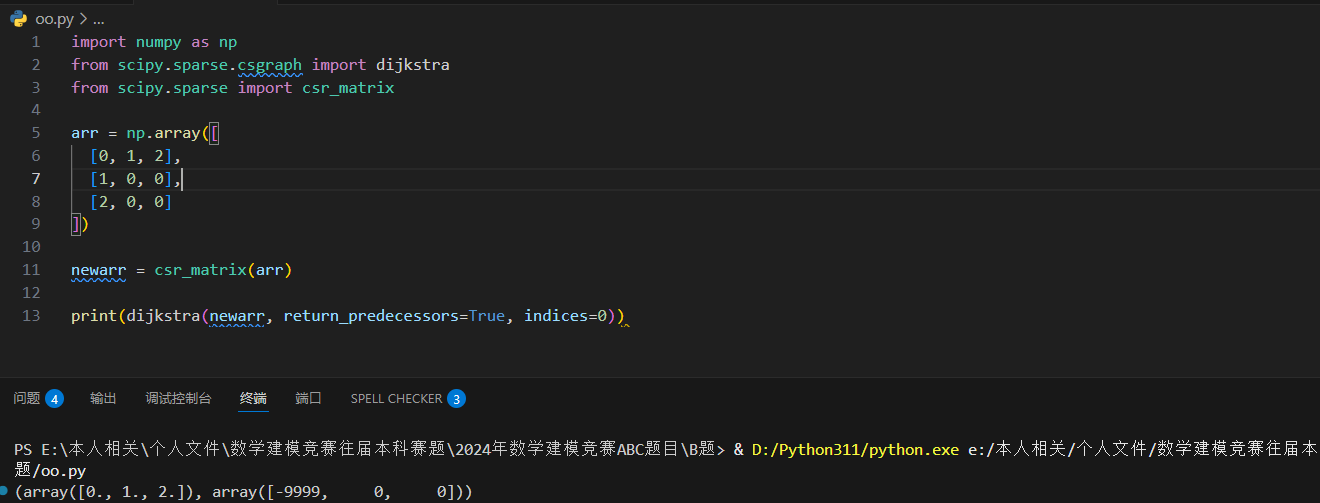Switch to the 问题 problems tab
The height and width of the screenshot is (503, 1320).
[38, 398]
